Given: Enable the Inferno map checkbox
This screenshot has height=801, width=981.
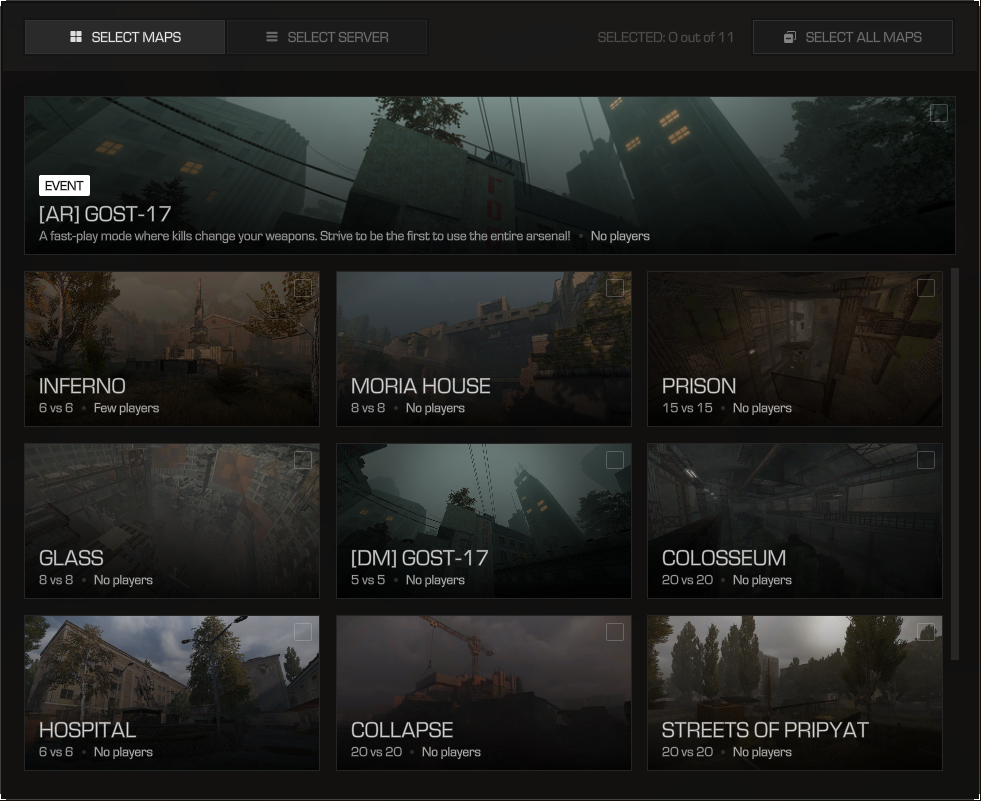Looking at the screenshot, I should 303,288.
